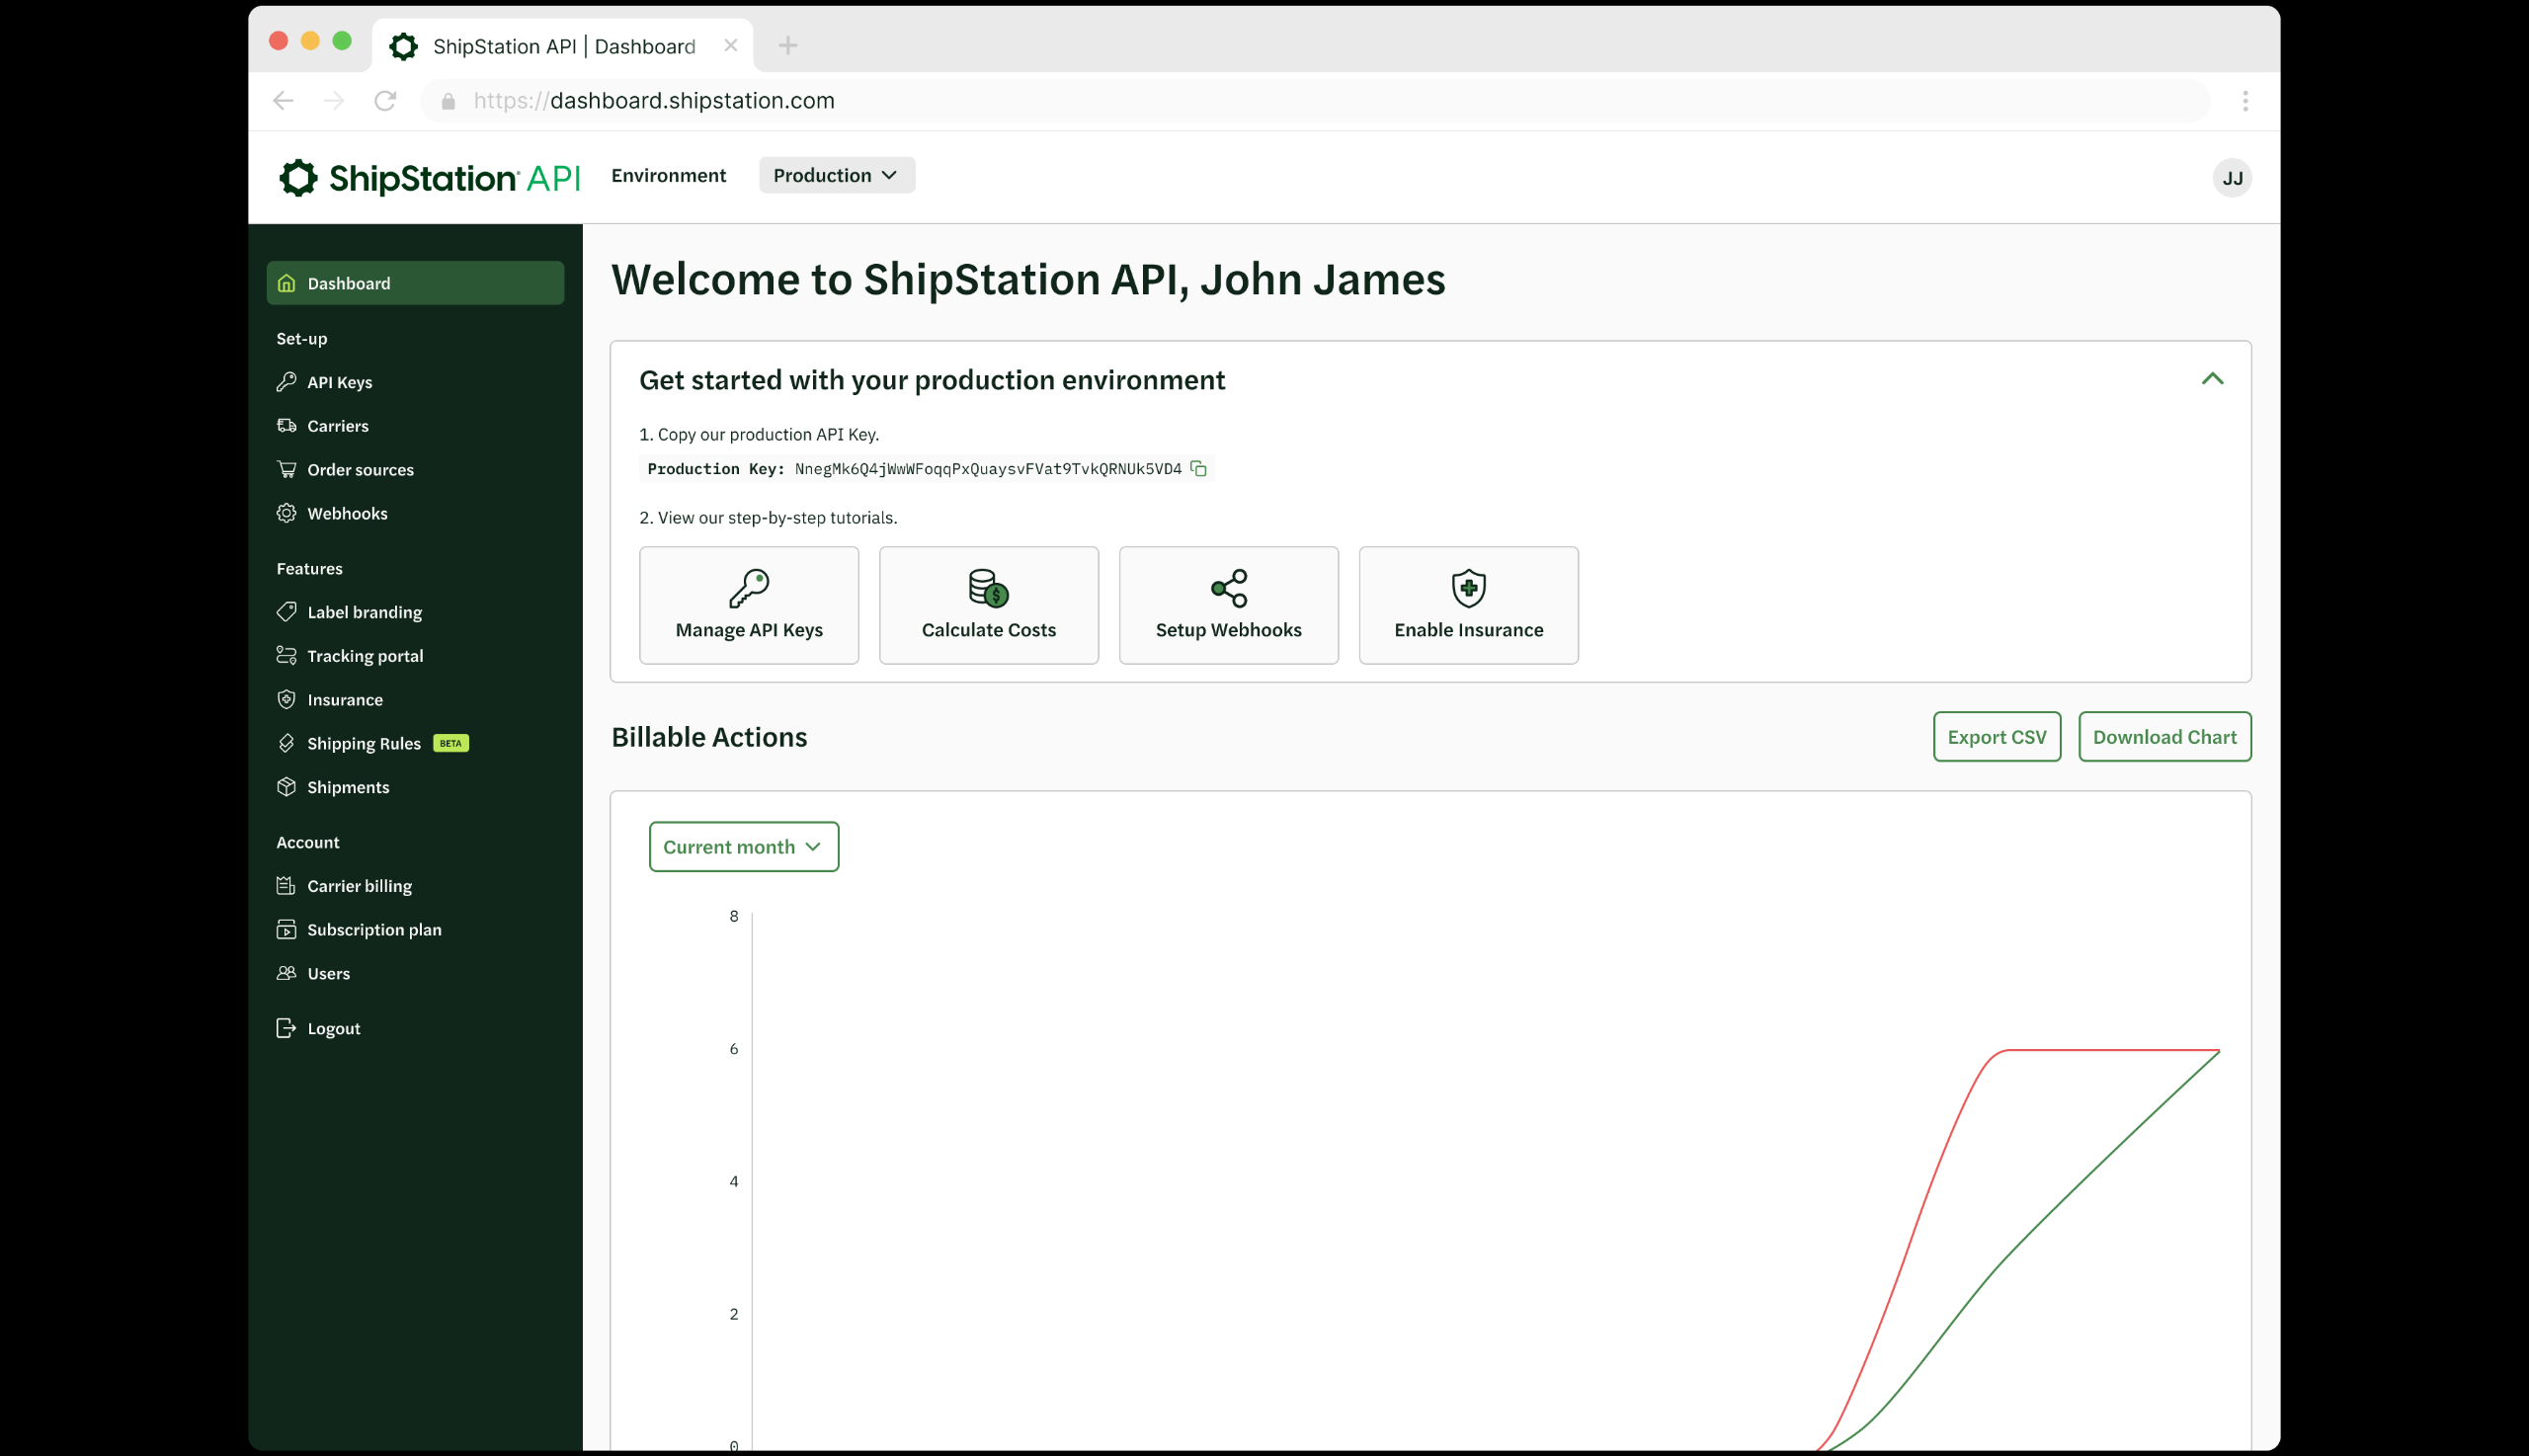Copy the production key with copy icon
This screenshot has width=2529, height=1456.
(1198, 469)
